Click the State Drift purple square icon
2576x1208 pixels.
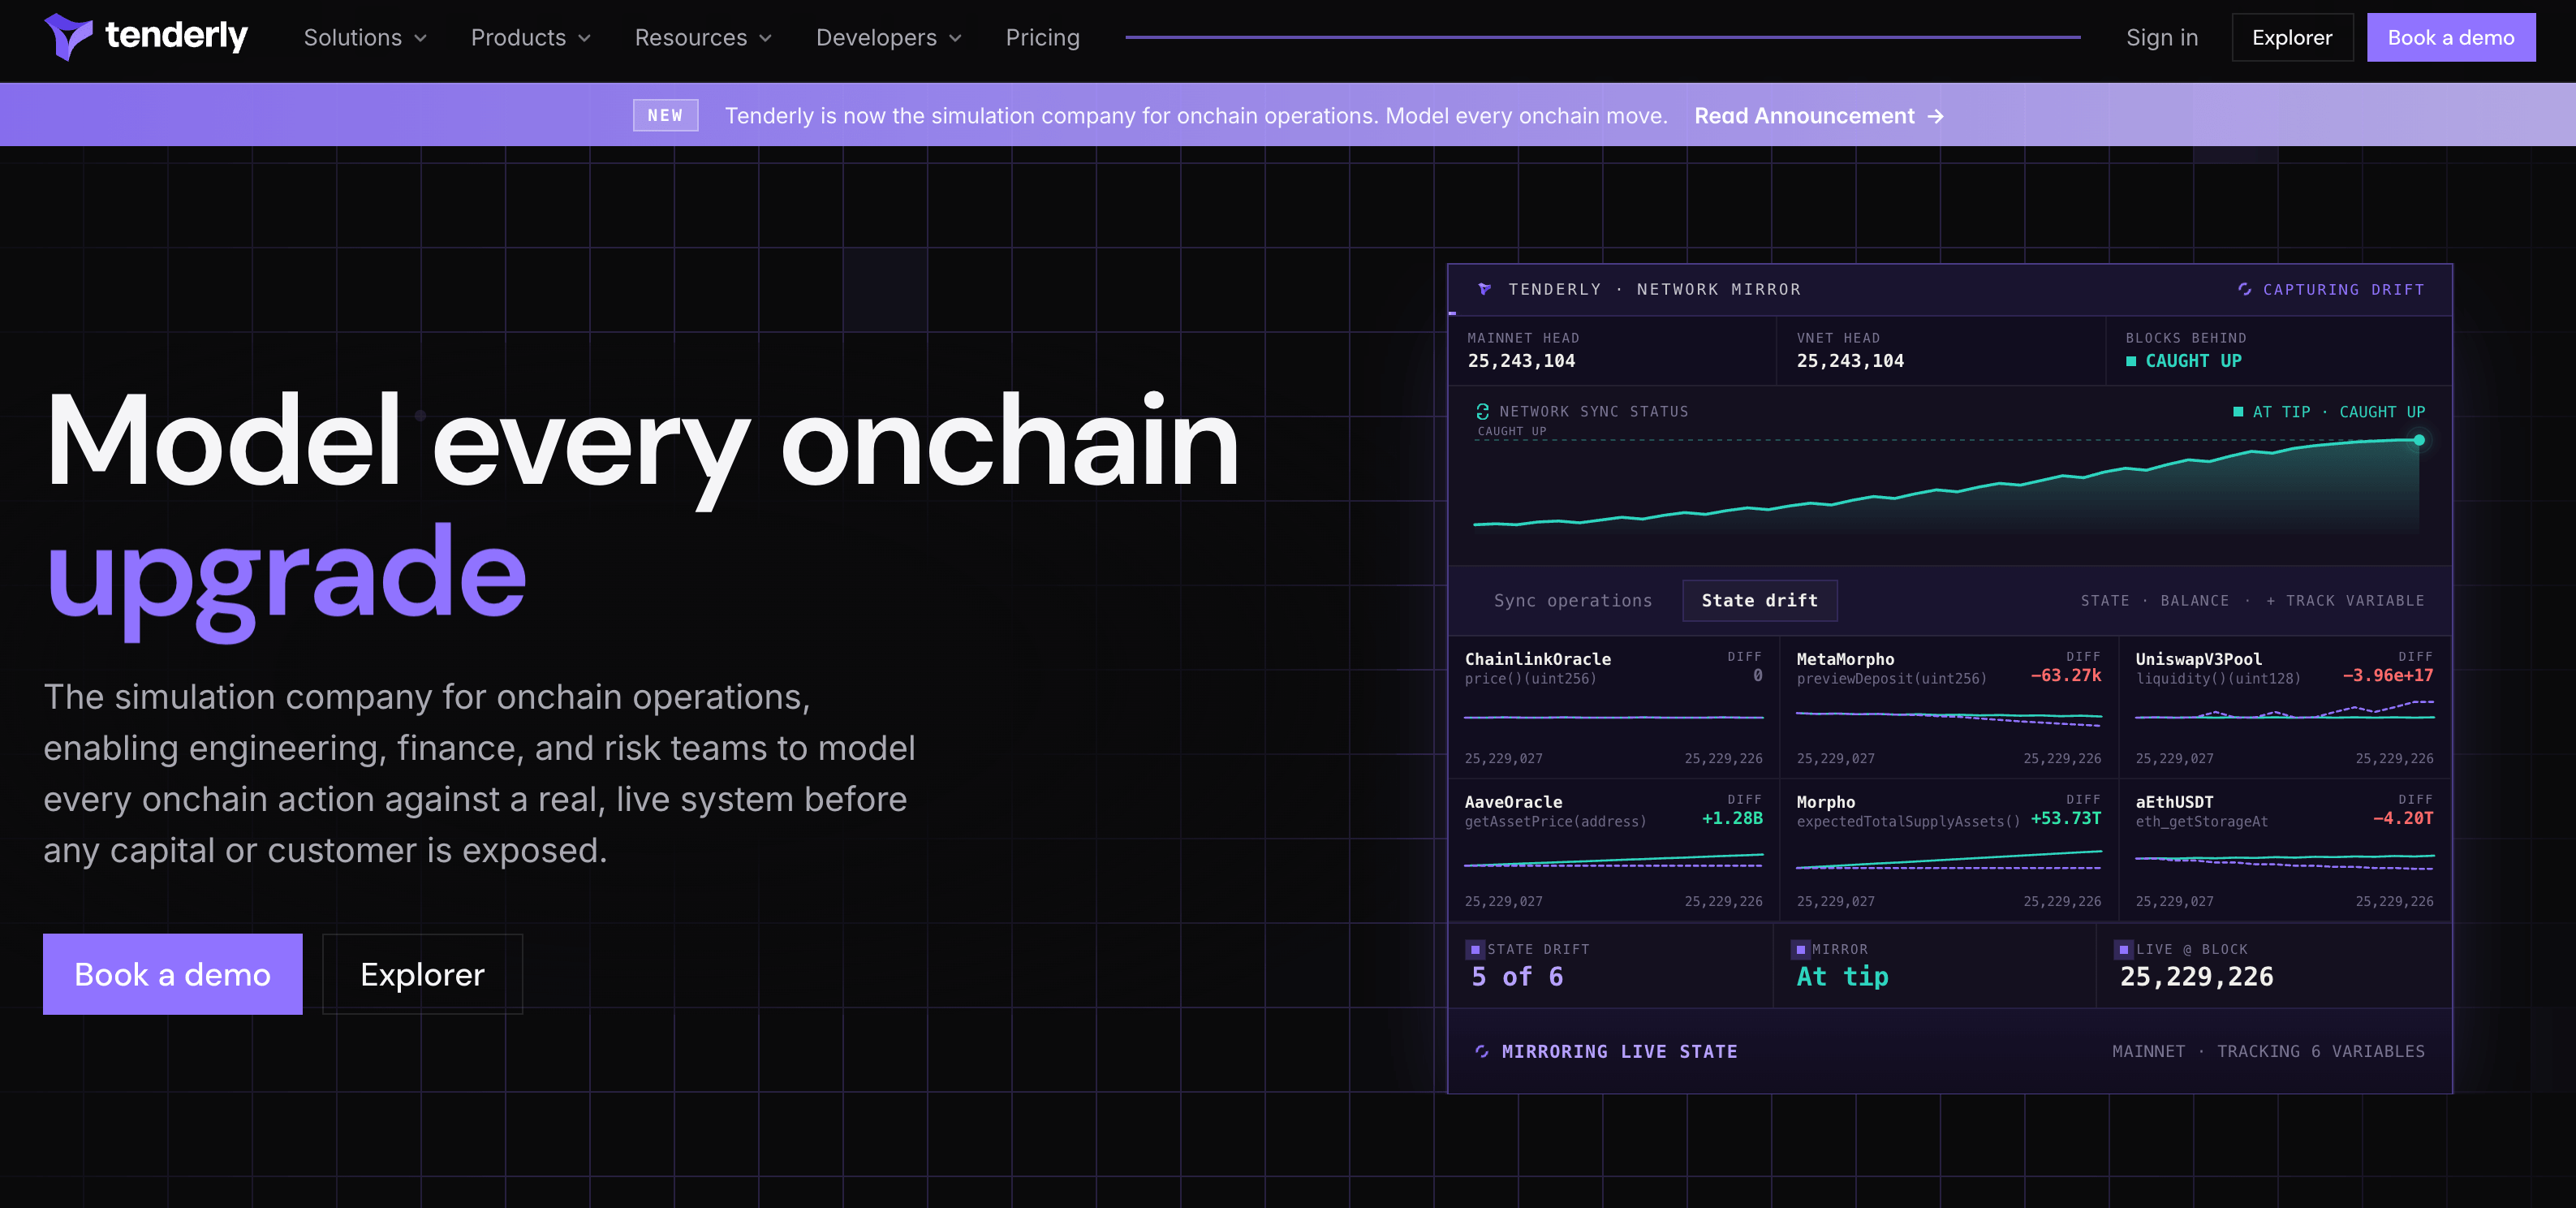point(1475,949)
